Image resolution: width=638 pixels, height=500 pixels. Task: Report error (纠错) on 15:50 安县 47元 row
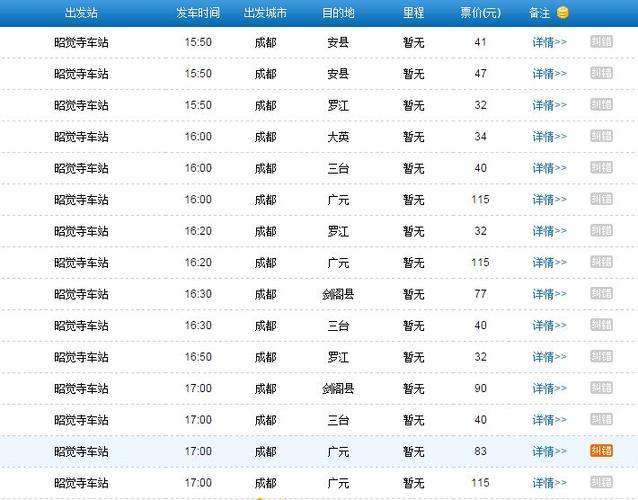pos(601,73)
